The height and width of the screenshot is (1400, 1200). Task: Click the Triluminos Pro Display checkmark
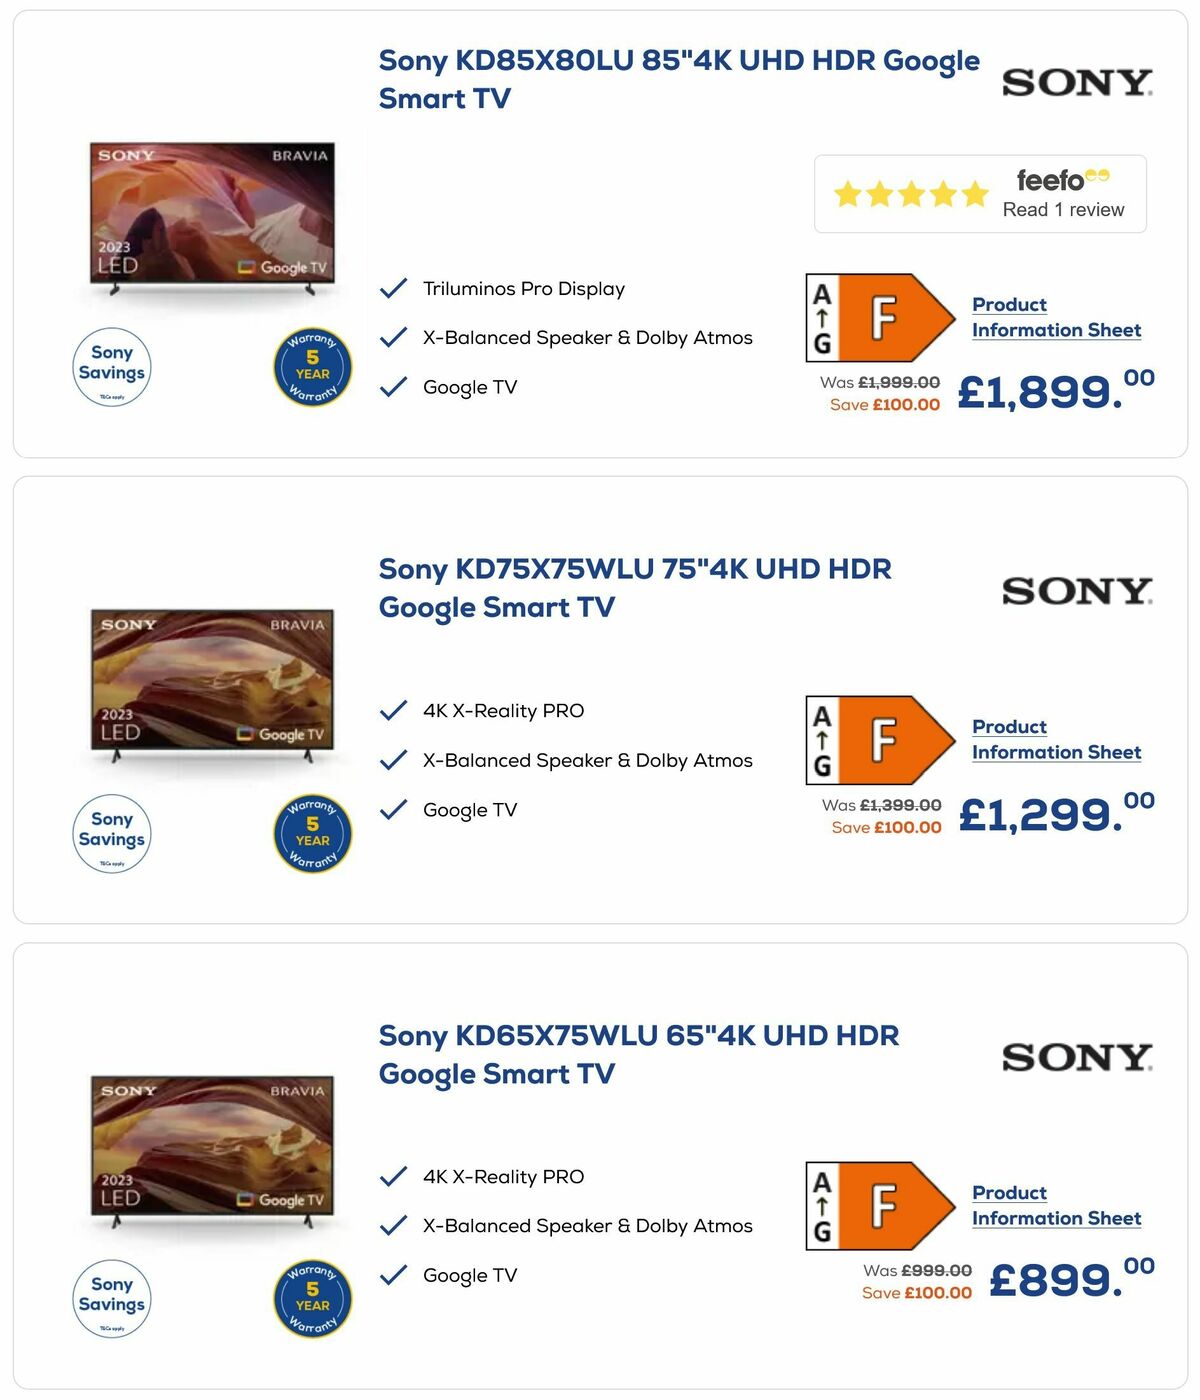(392, 288)
